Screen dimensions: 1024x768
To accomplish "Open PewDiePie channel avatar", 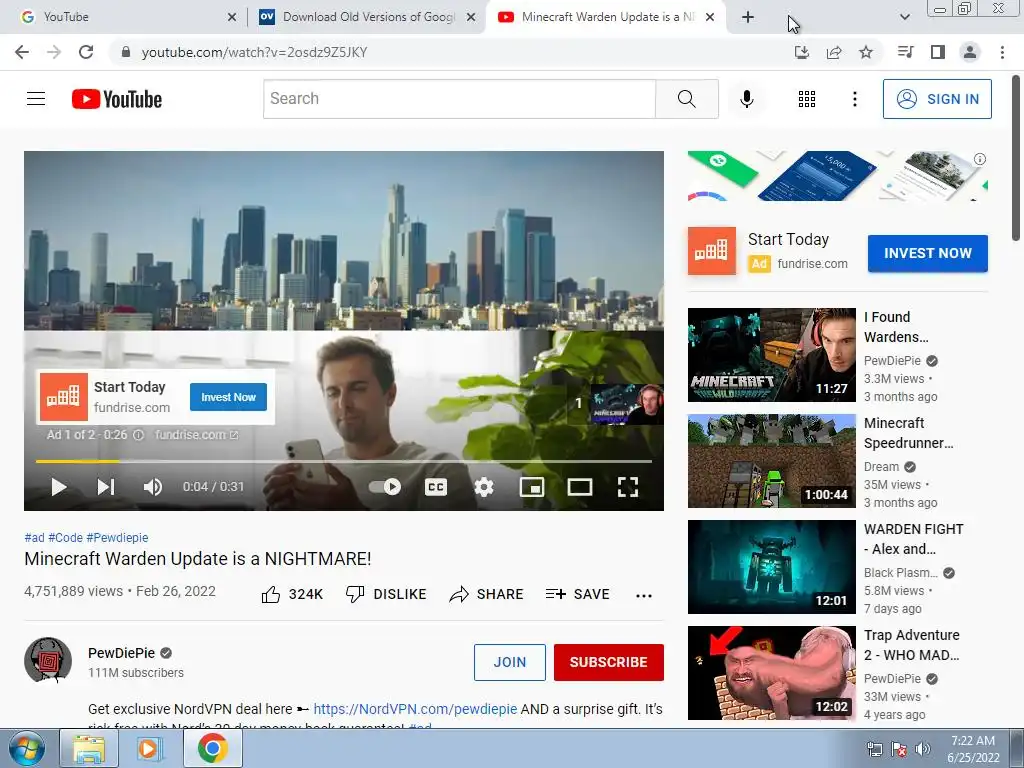I will (48, 661).
